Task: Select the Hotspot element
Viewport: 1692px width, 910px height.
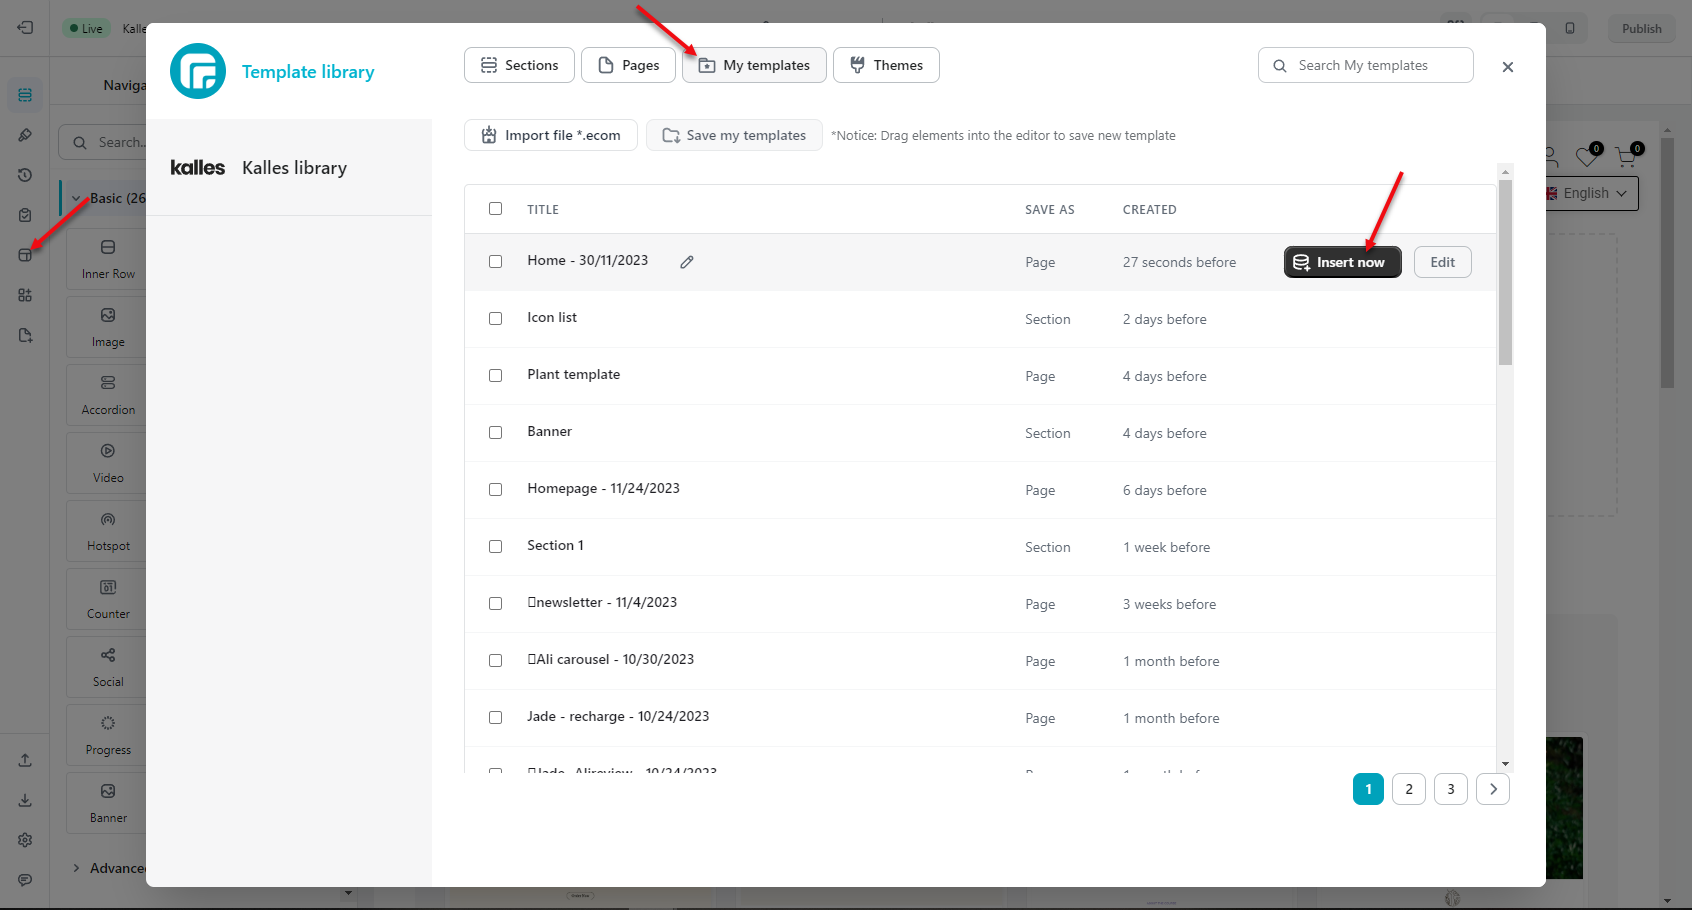Action: click(x=106, y=530)
